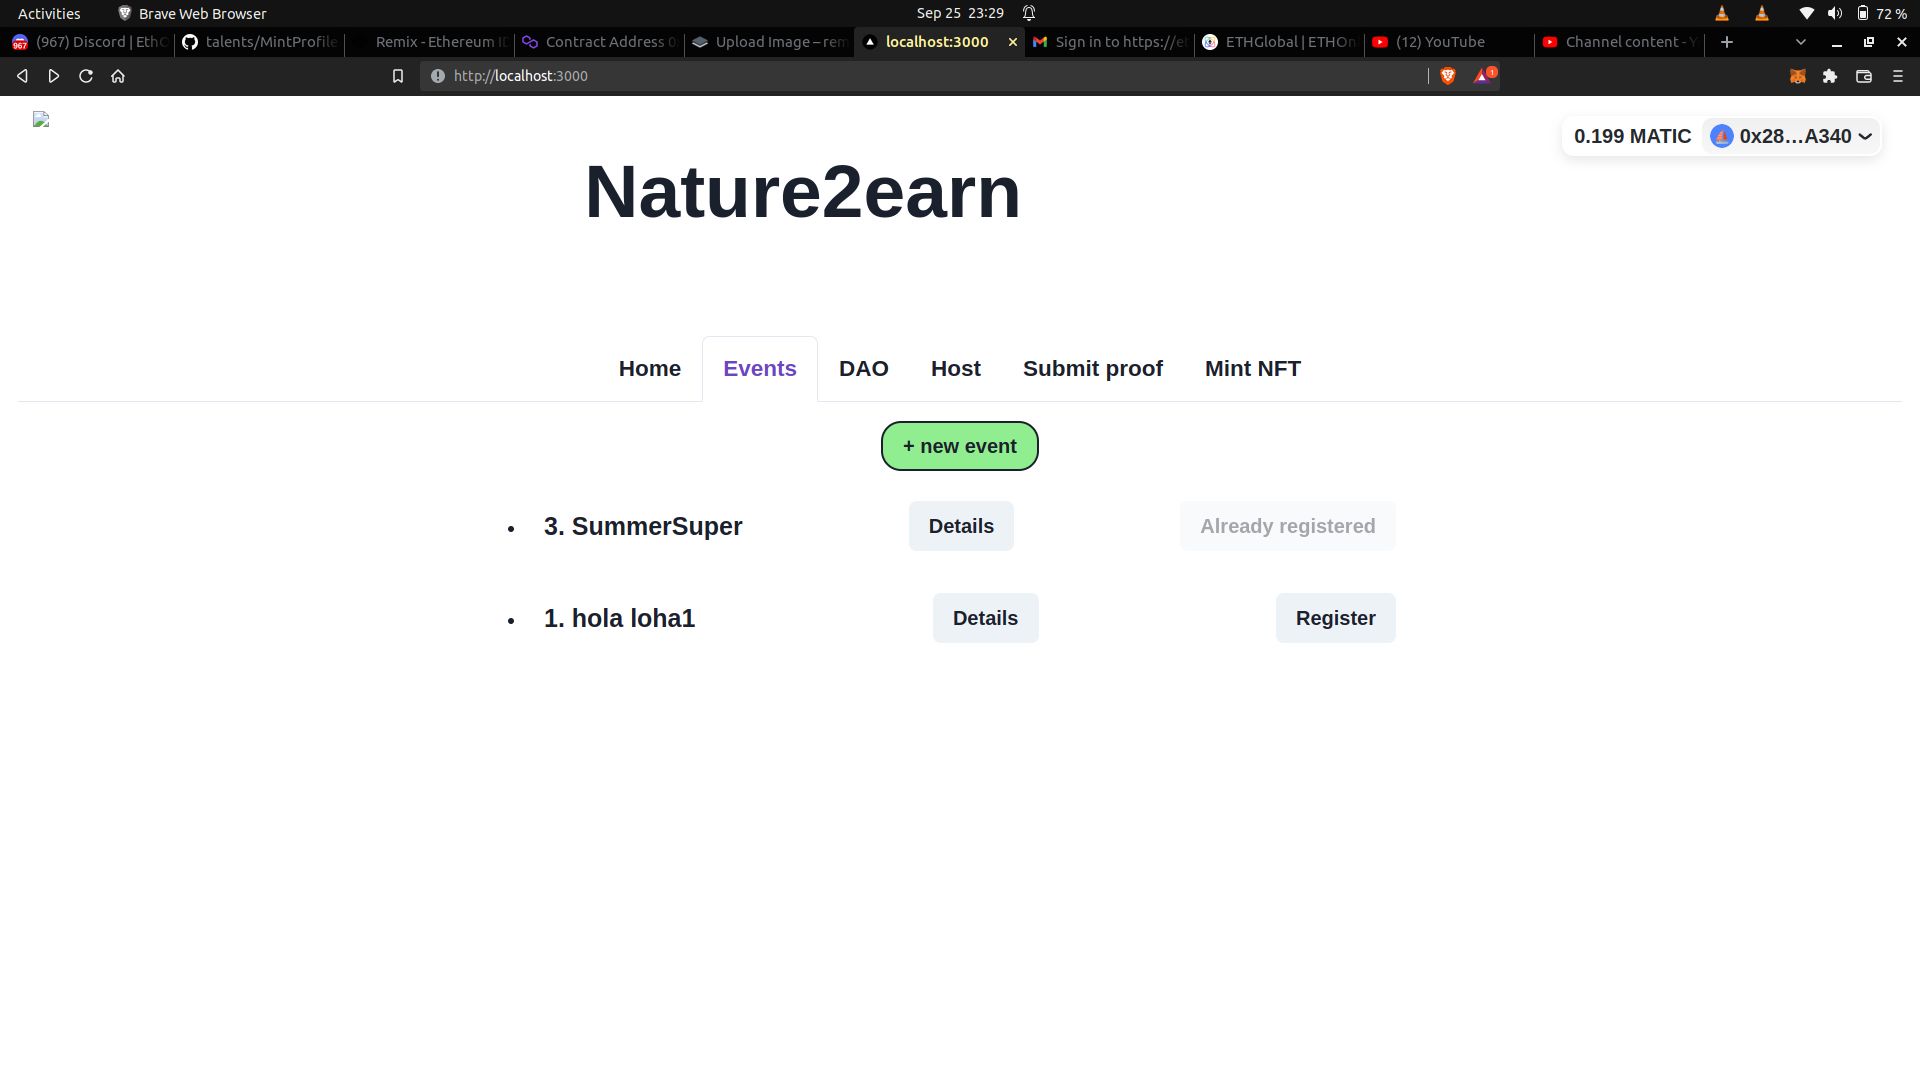
Task: Click the Register button for hola loha1
Action: click(x=1336, y=618)
